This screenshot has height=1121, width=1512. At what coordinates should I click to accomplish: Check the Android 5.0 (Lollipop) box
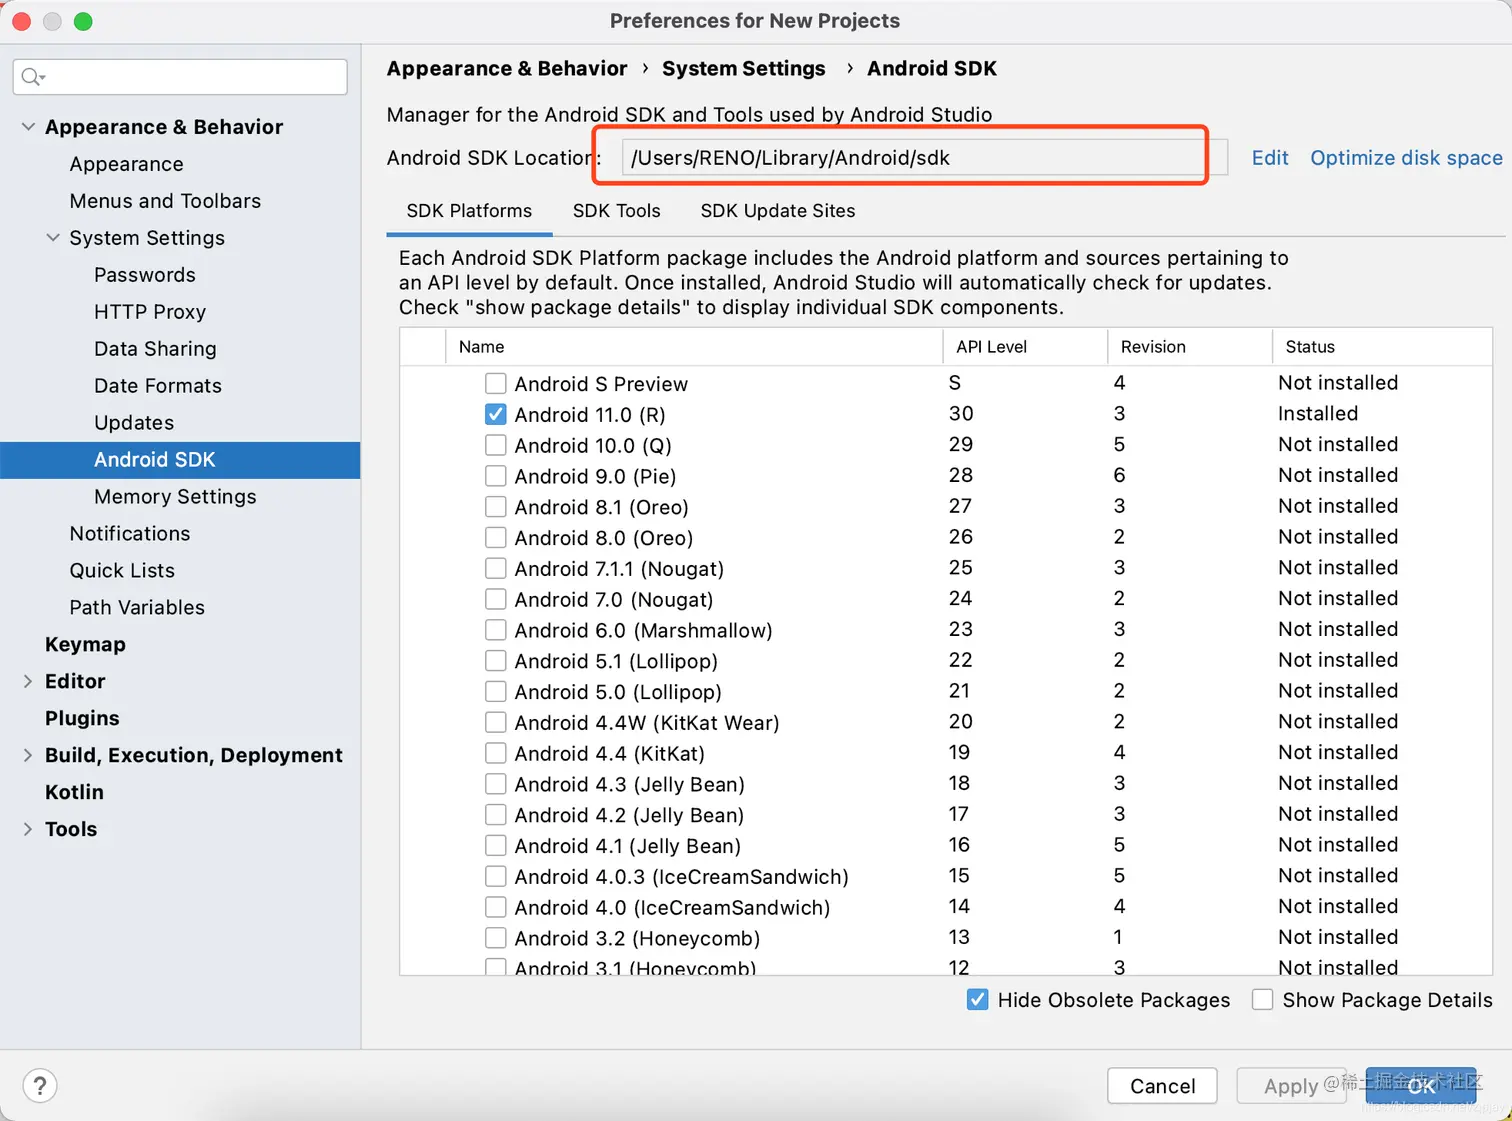click(x=495, y=692)
